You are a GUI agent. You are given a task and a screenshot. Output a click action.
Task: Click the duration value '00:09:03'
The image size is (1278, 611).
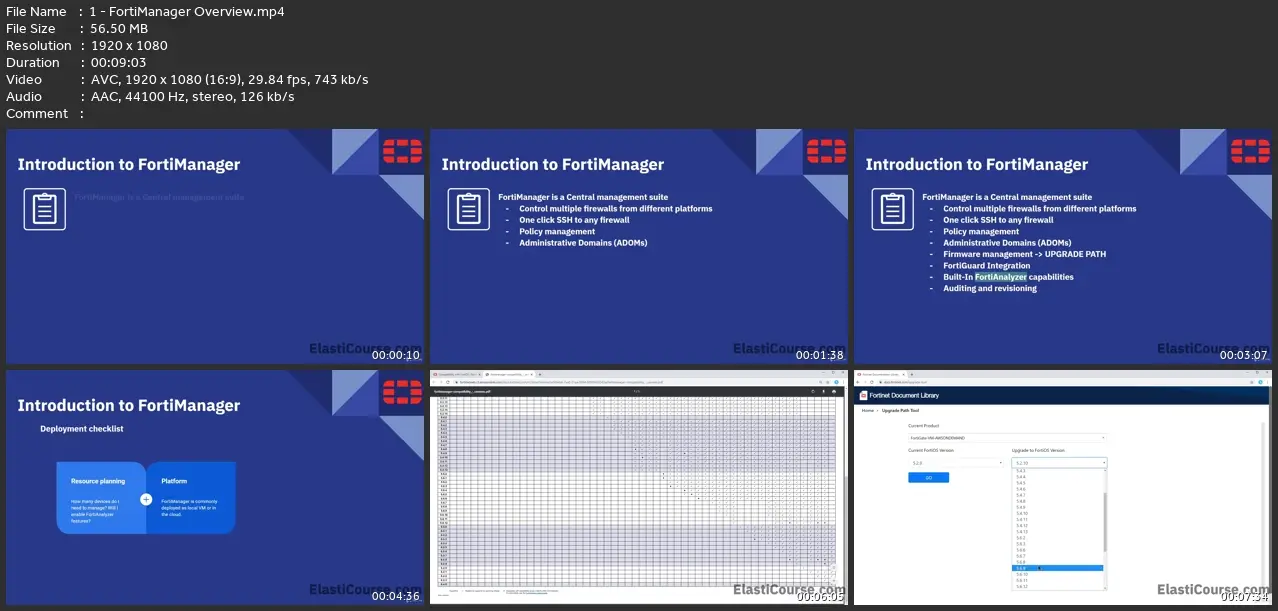(118, 63)
